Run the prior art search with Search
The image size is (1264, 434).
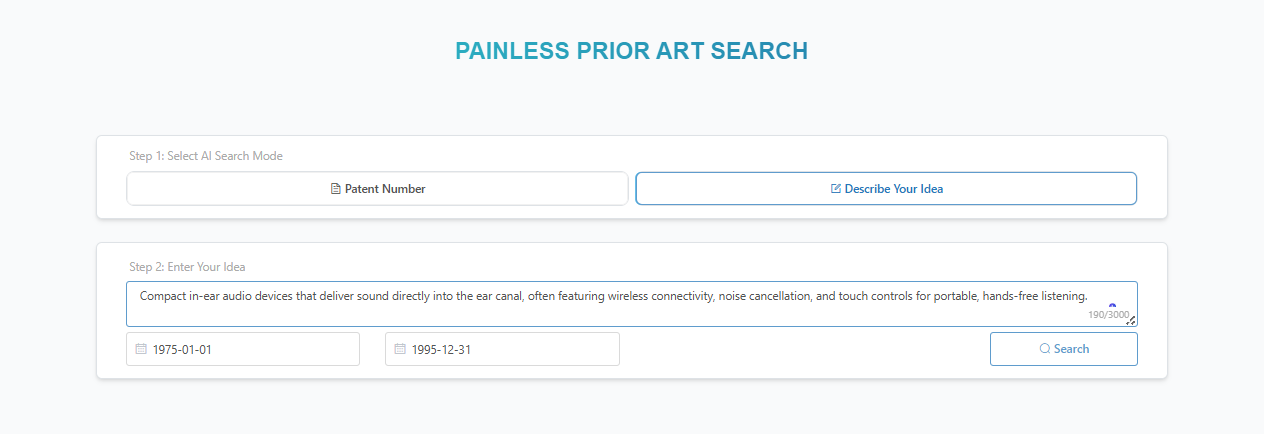pyautogui.click(x=1063, y=349)
